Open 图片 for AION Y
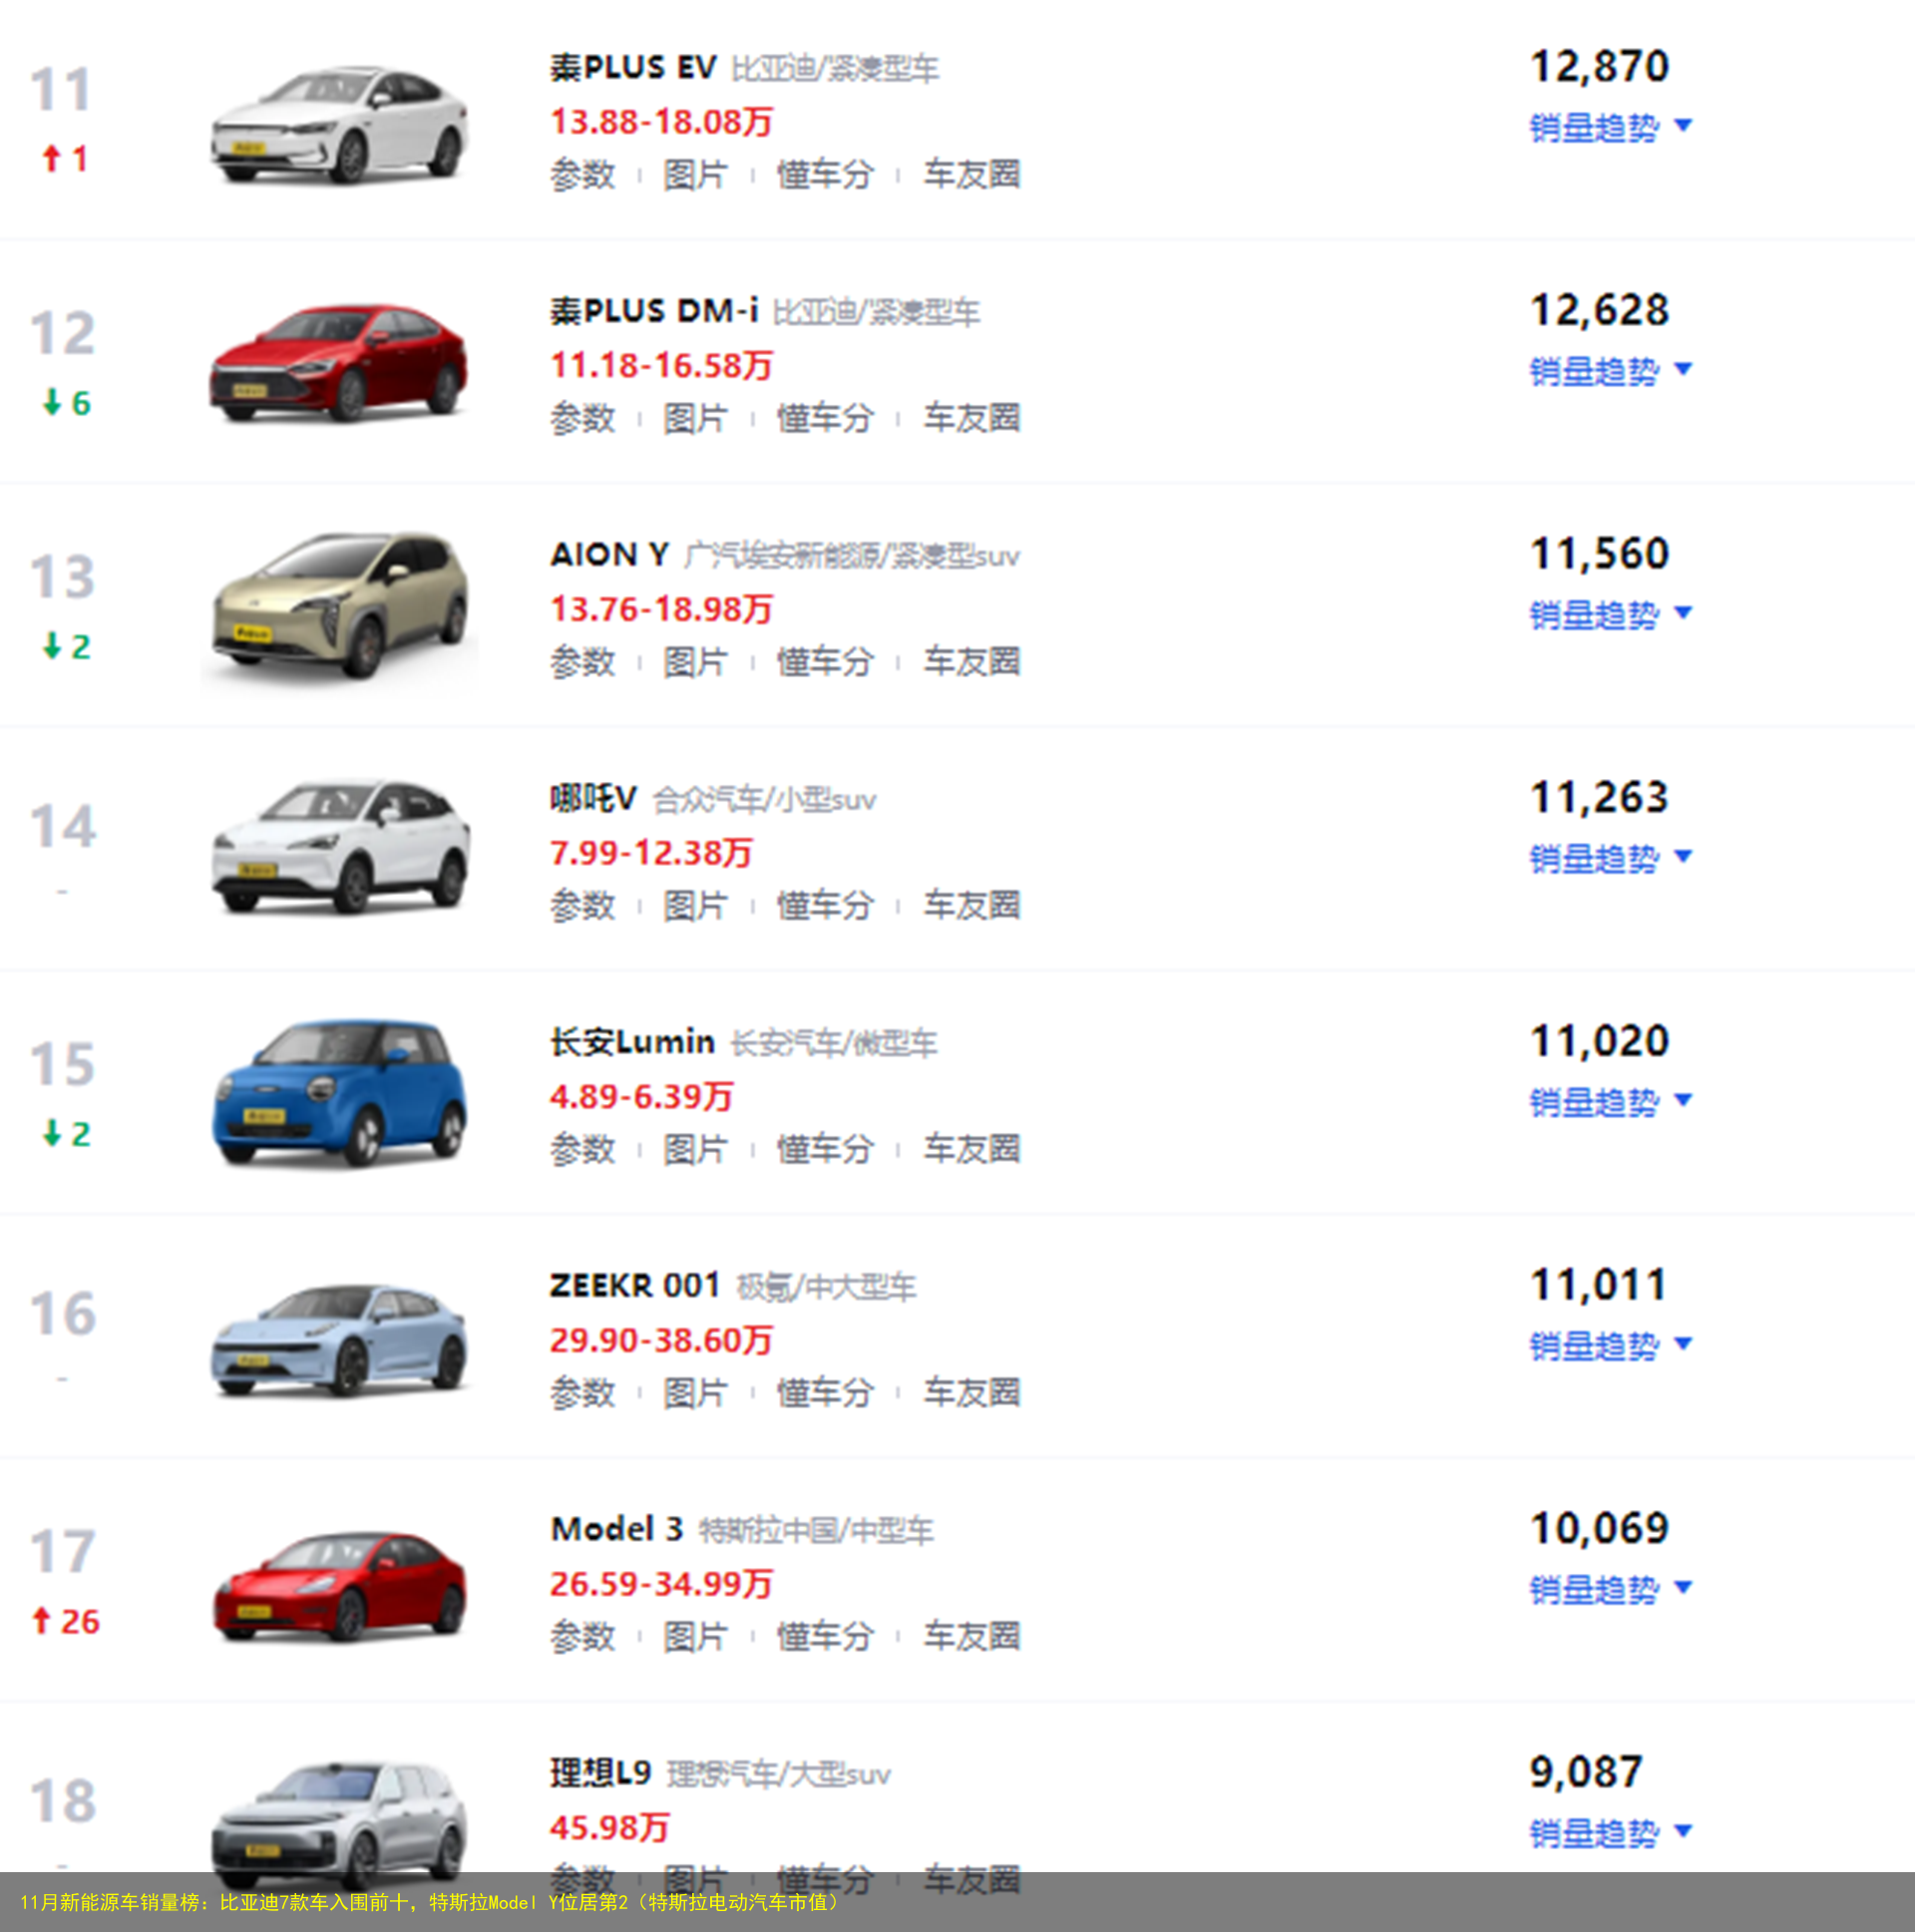 click(x=696, y=662)
